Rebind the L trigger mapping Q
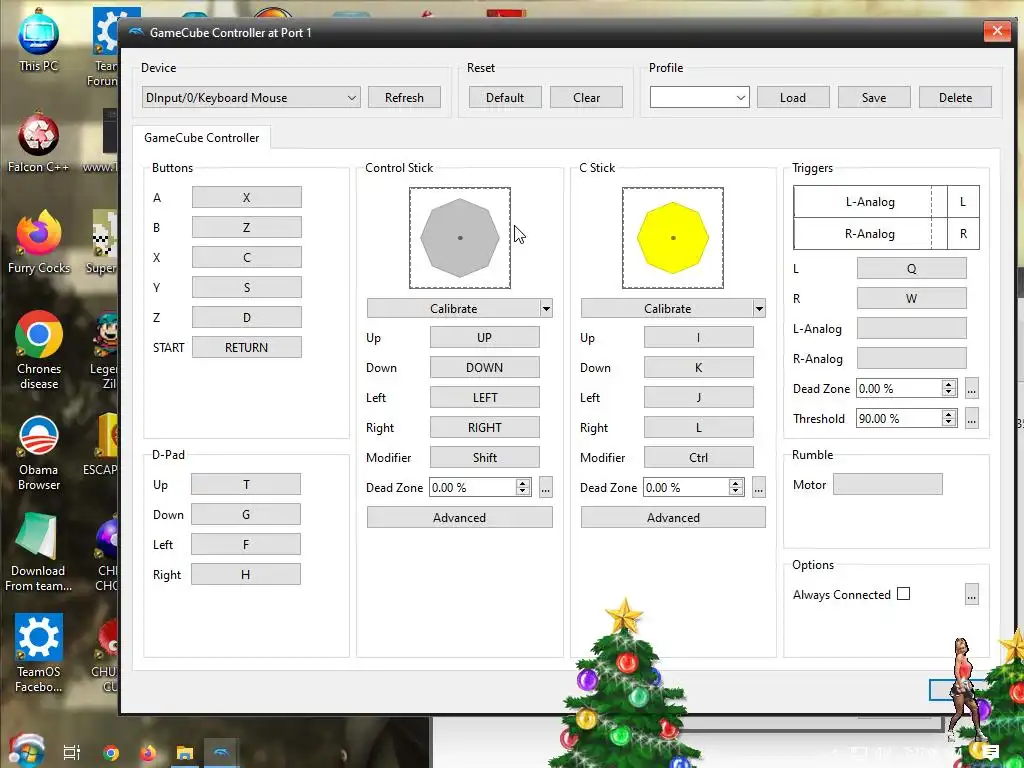The width and height of the screenshot is (1024, 768). tap(912, 268)
